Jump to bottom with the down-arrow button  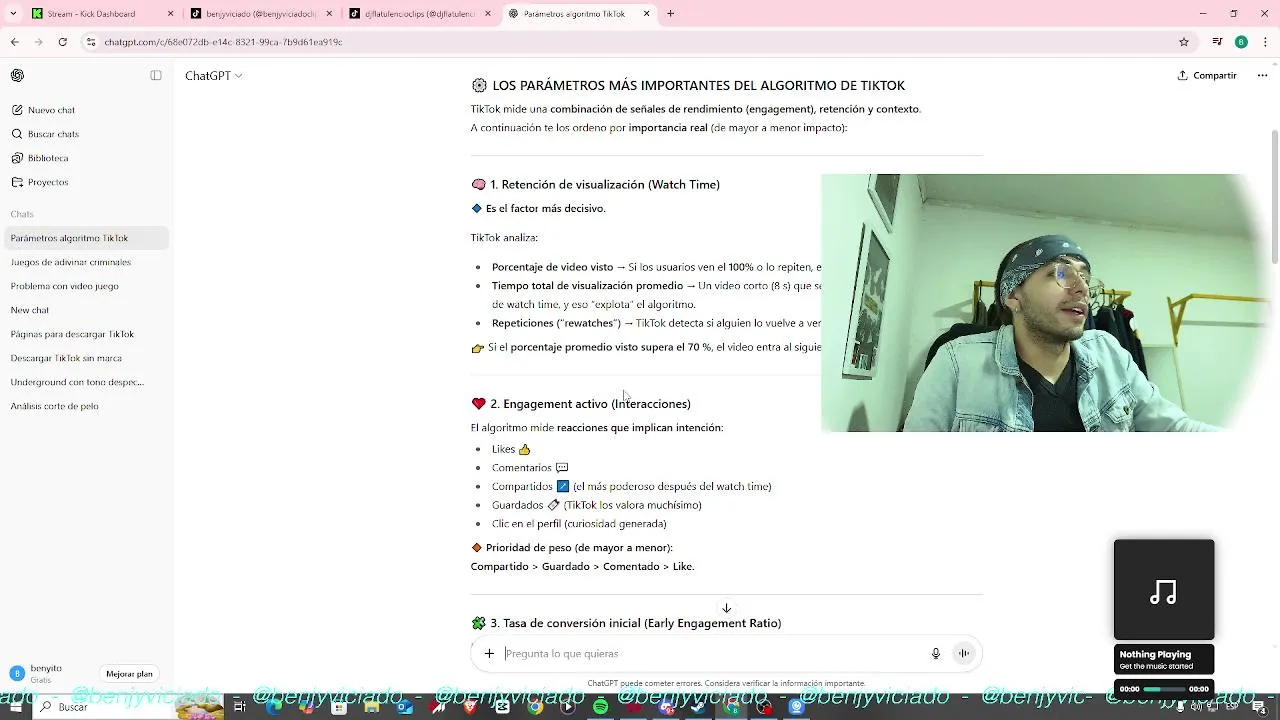tap(727, 608)
